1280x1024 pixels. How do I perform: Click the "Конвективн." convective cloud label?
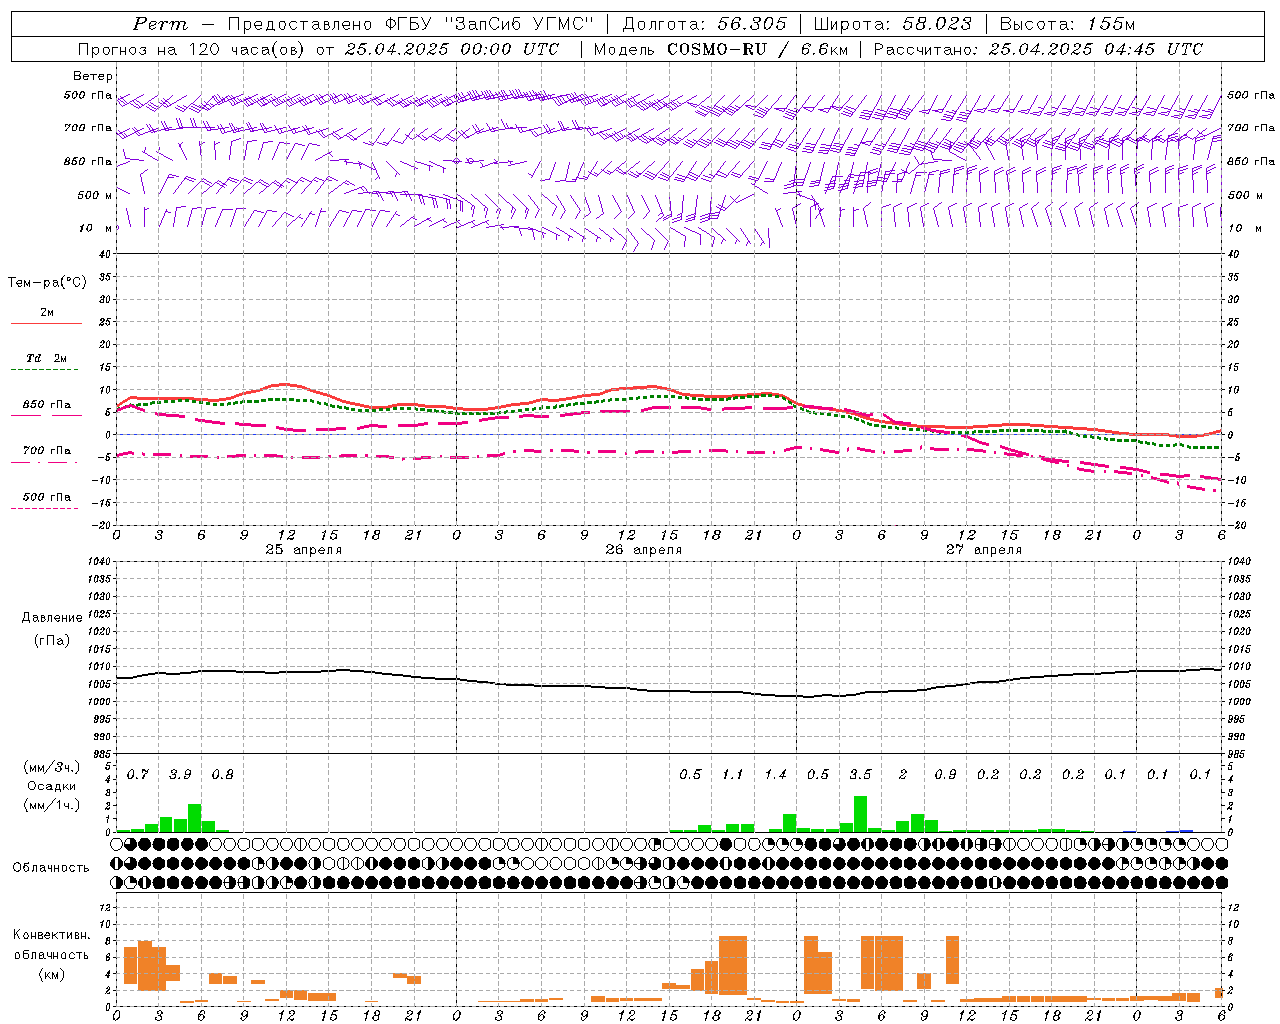52,936
